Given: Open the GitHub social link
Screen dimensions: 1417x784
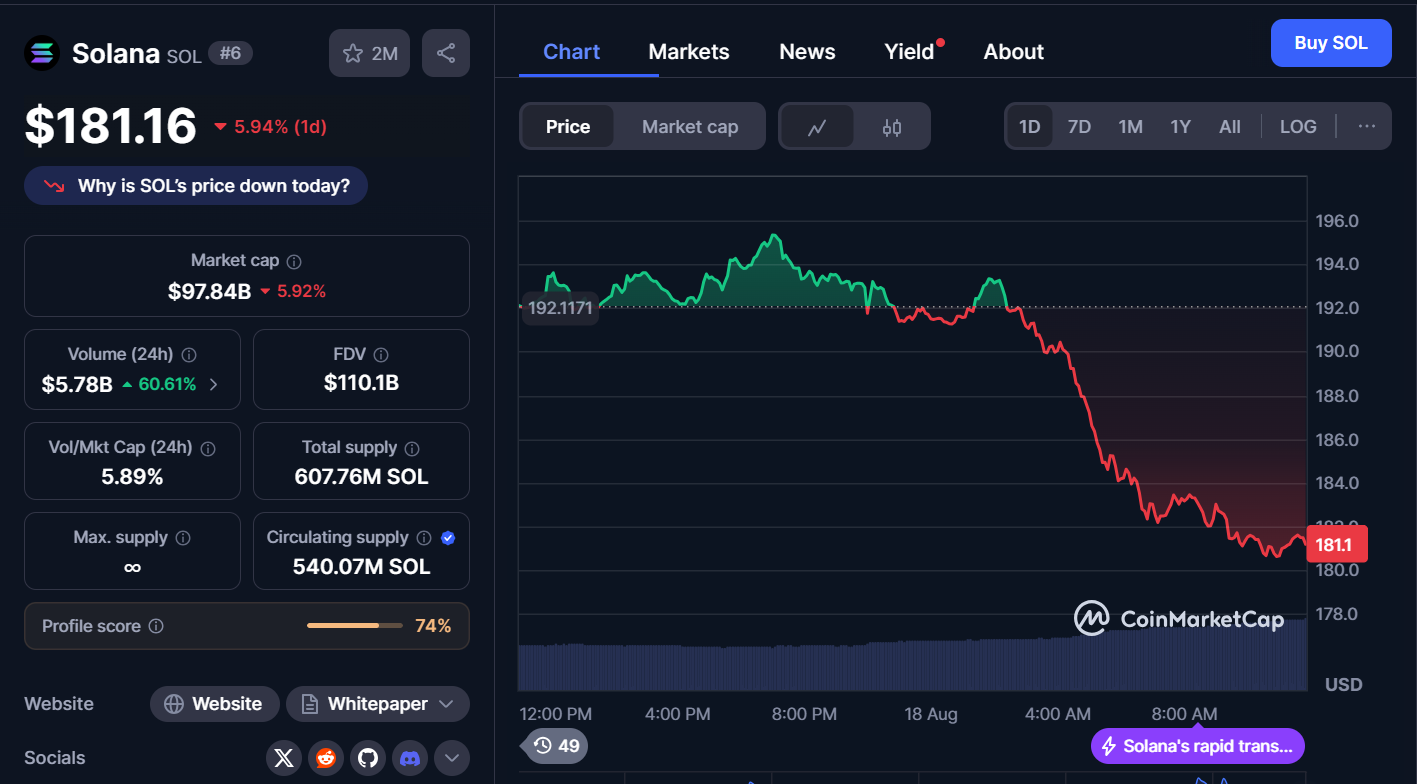Looking at the screenshot, I should click(x=368, y=759).
